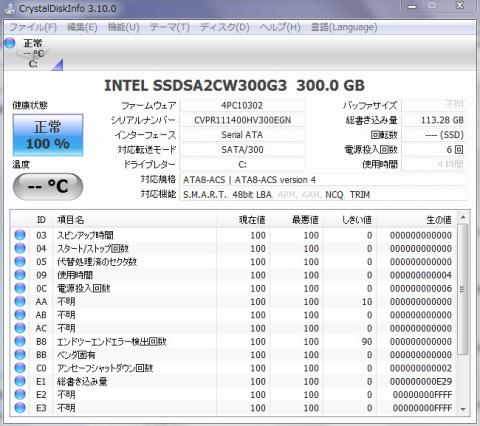The image size is (480, 426).
Task: Click status icon for ID 09 row
Action: pyautogui.click(x=20, y=275)
